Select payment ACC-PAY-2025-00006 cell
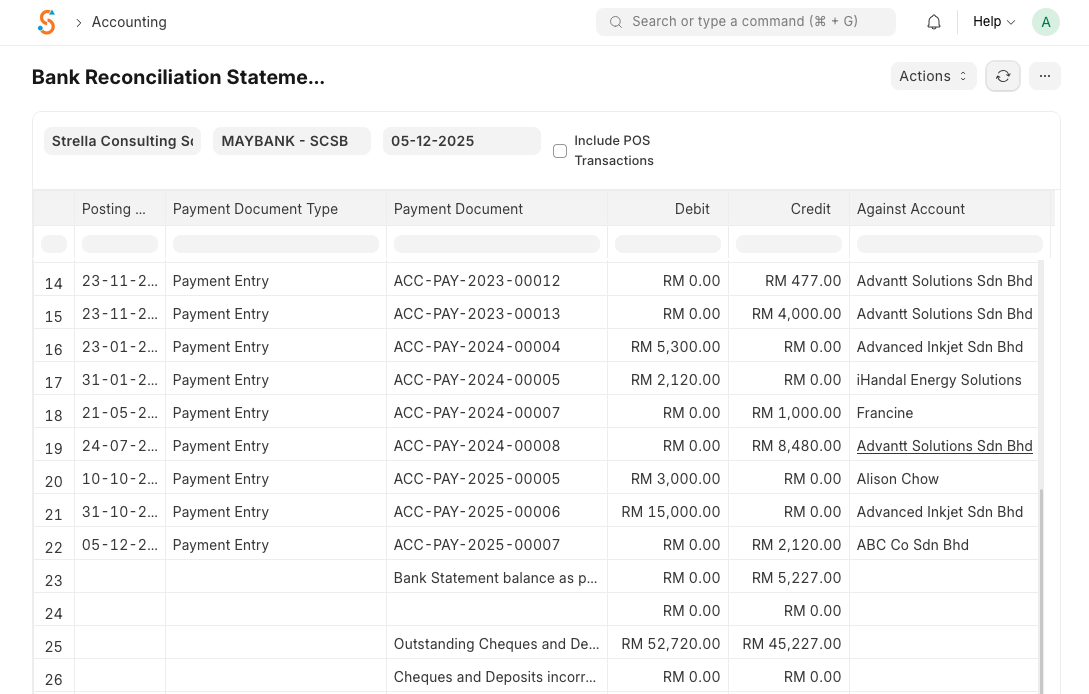The height and width of the screenshot is (694, 1089). 477,512
